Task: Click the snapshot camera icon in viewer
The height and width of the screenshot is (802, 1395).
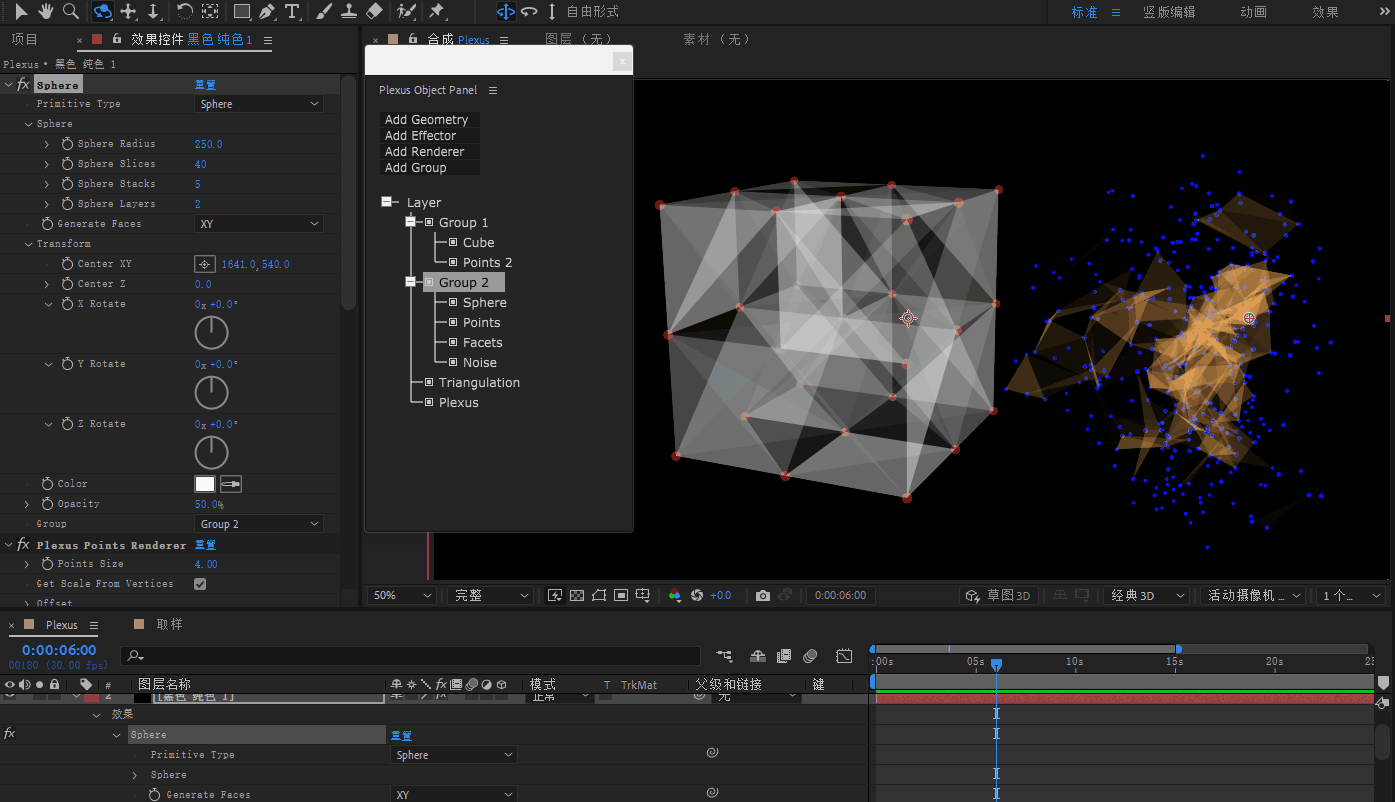Action: [763, 595]
